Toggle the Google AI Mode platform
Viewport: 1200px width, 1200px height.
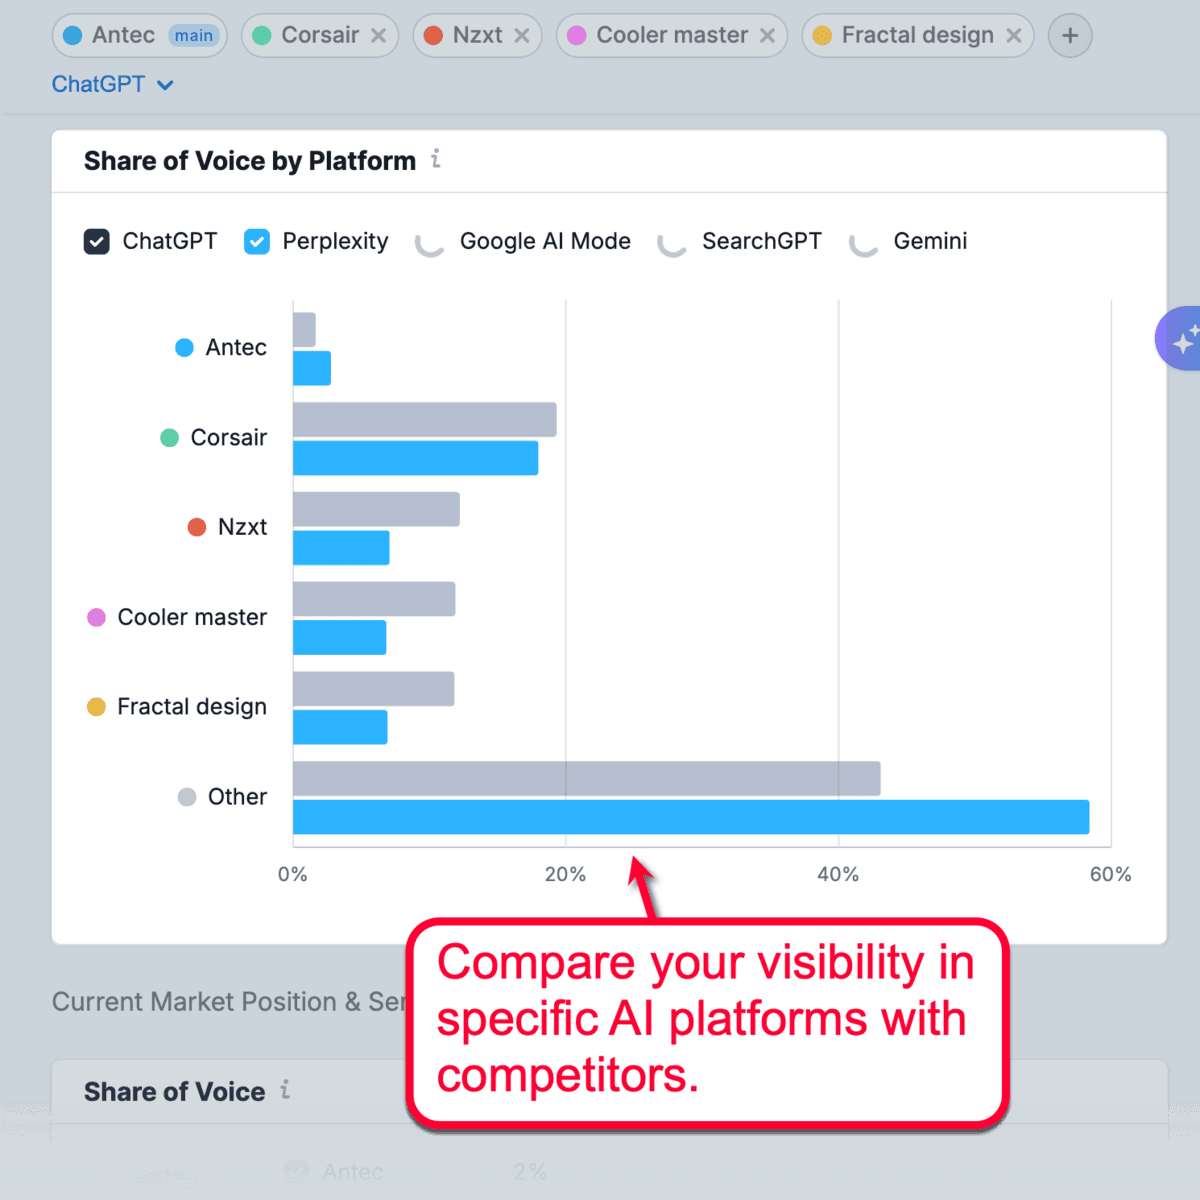pos(430,243)
